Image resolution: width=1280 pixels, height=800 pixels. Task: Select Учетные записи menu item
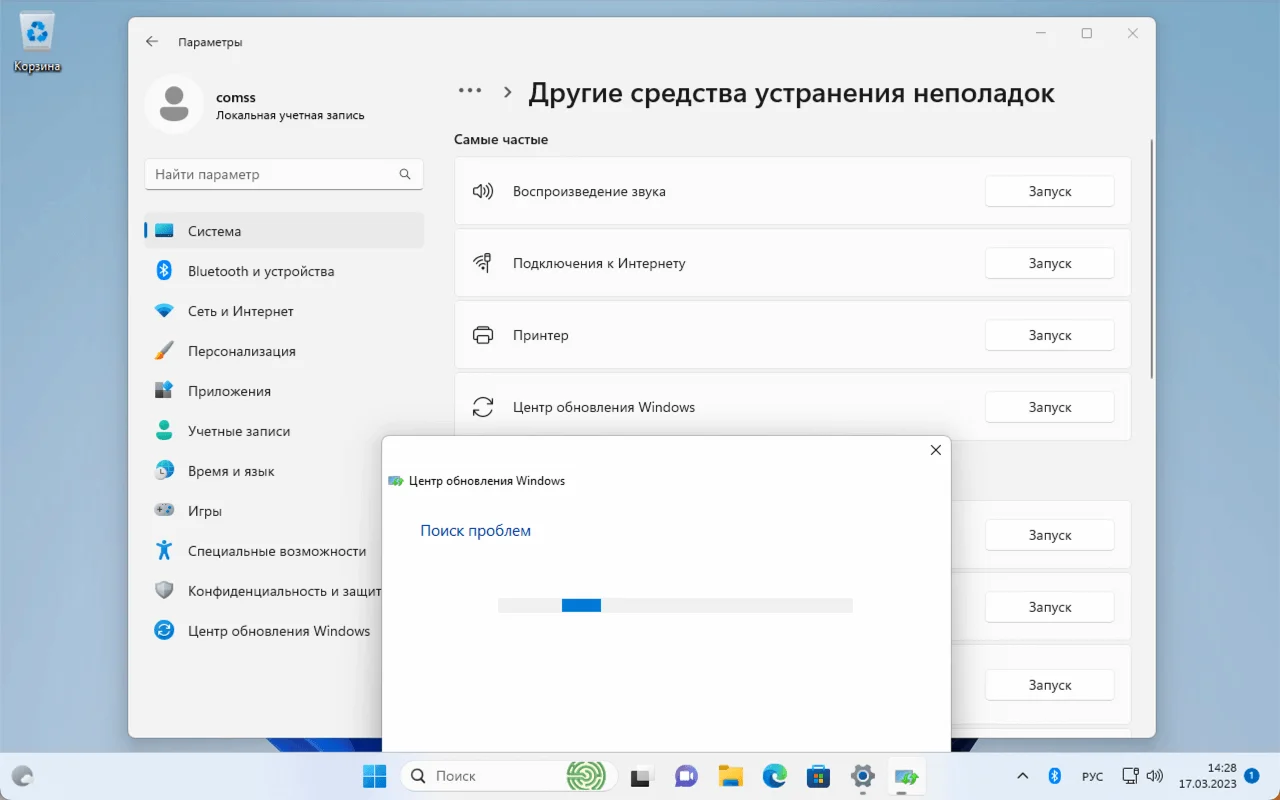(238, 431)
